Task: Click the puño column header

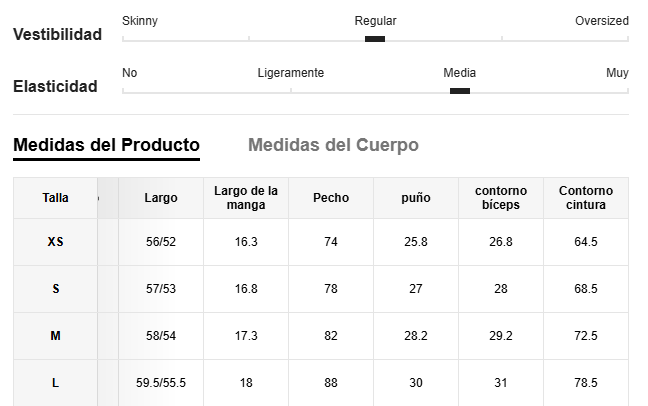Action: click(416, 198)
